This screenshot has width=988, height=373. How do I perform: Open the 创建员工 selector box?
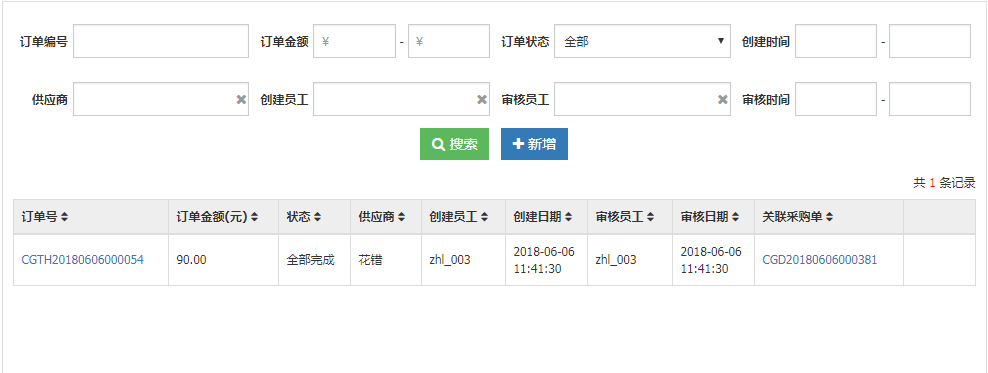pos(401,100)
